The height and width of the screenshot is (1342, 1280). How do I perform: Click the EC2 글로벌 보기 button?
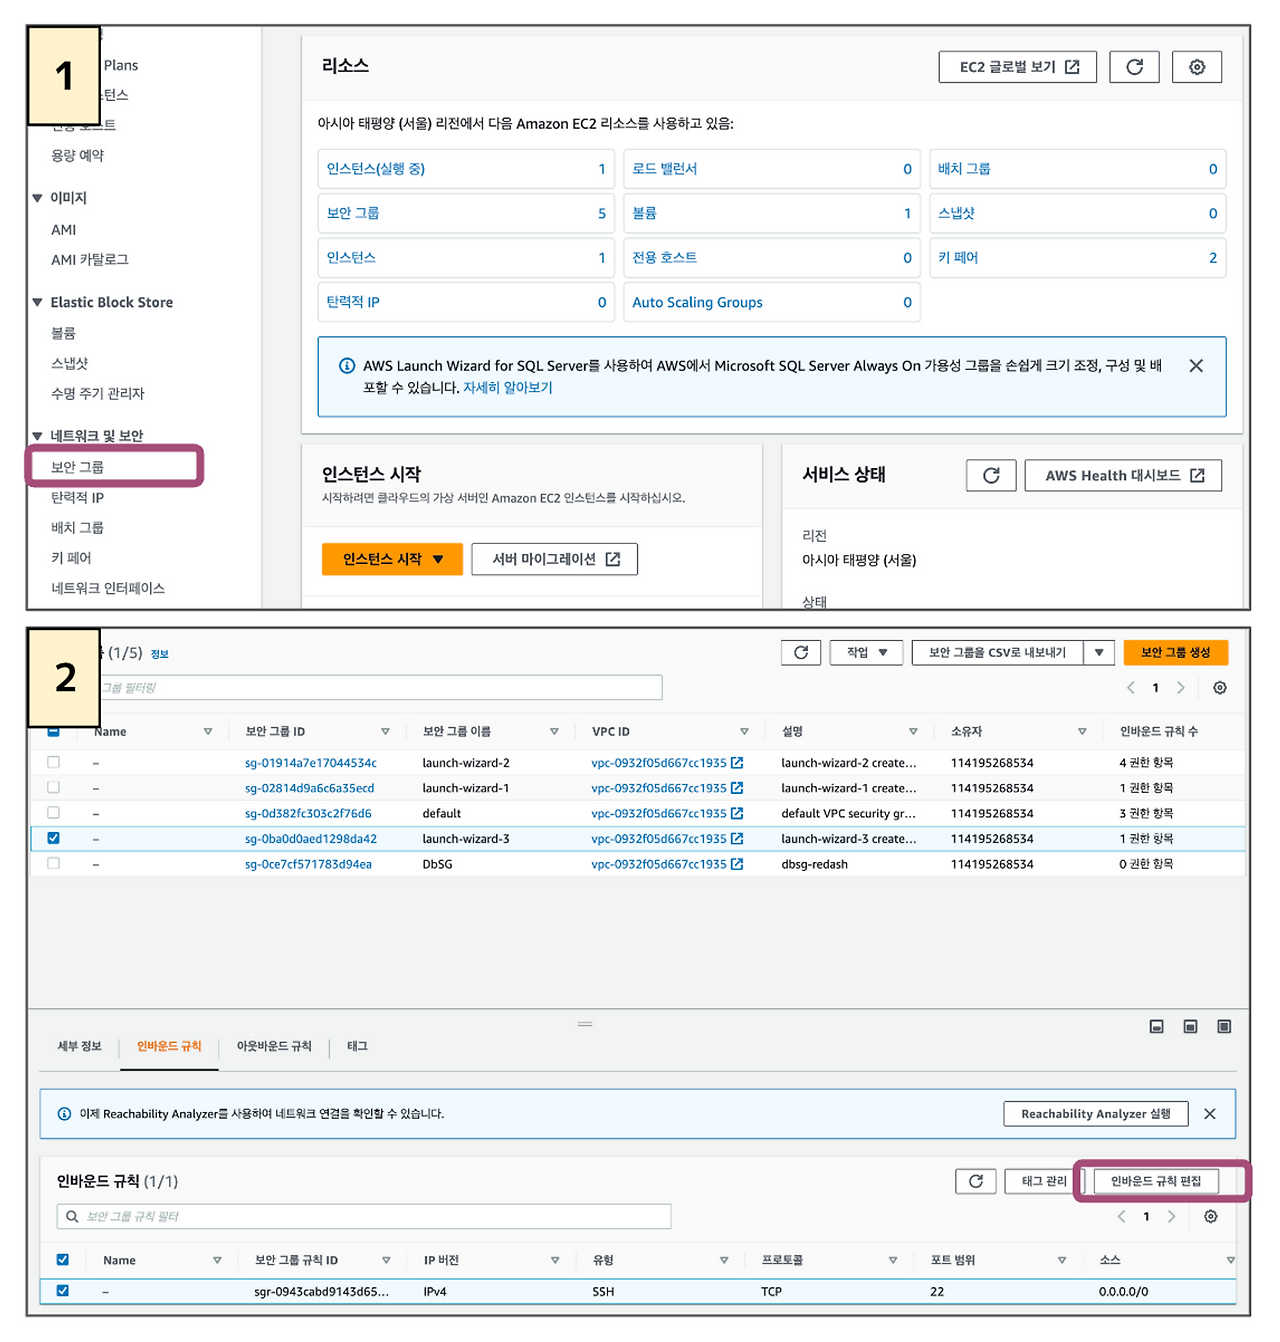click(x=1018, y=67)
